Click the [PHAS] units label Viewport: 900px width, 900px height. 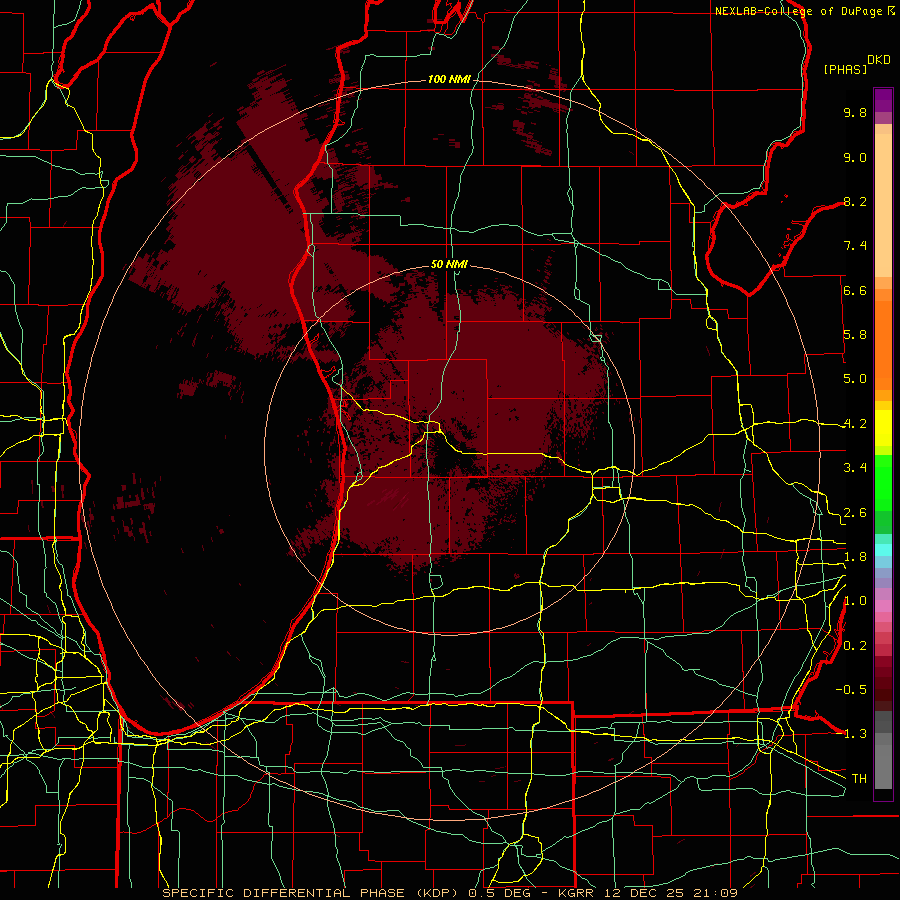click(x=845, y=69)
